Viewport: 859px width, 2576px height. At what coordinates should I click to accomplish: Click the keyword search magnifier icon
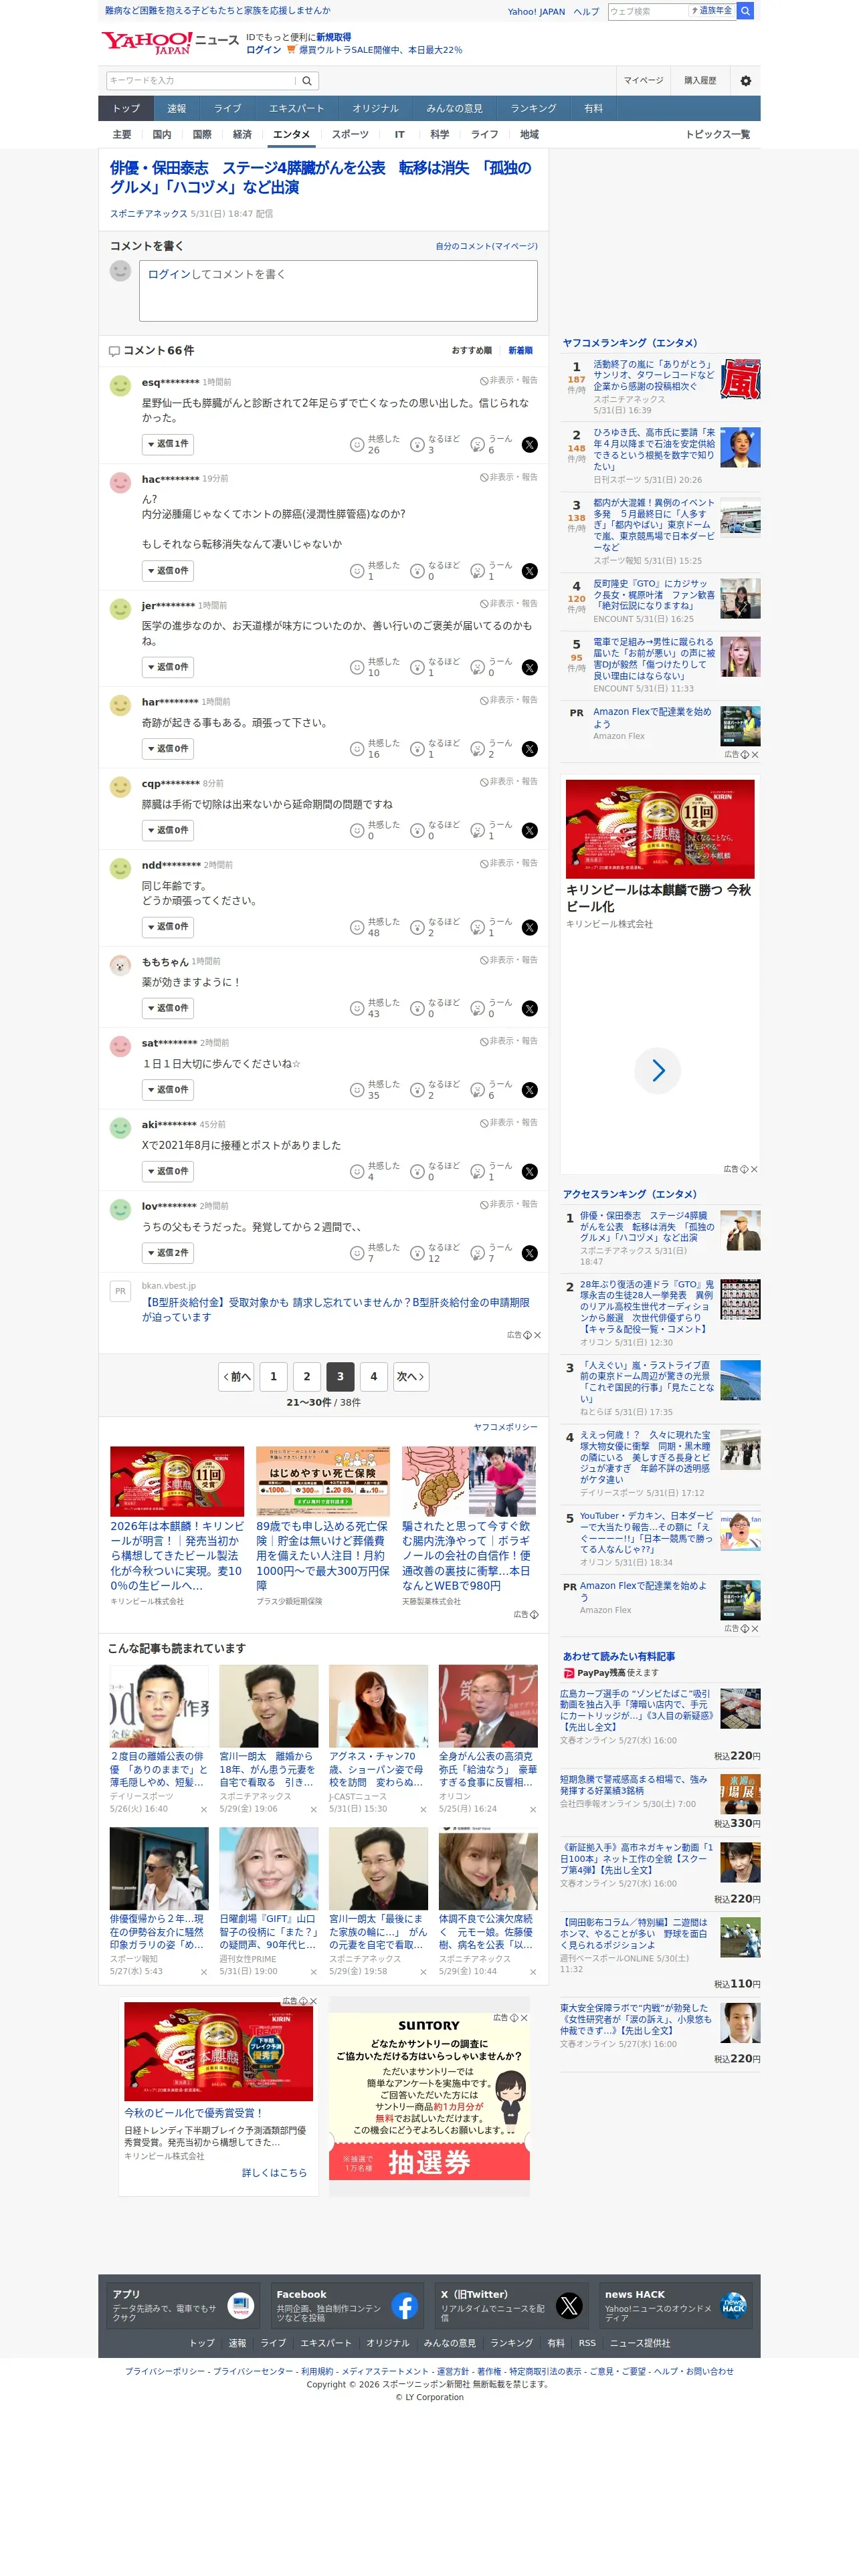307,81
